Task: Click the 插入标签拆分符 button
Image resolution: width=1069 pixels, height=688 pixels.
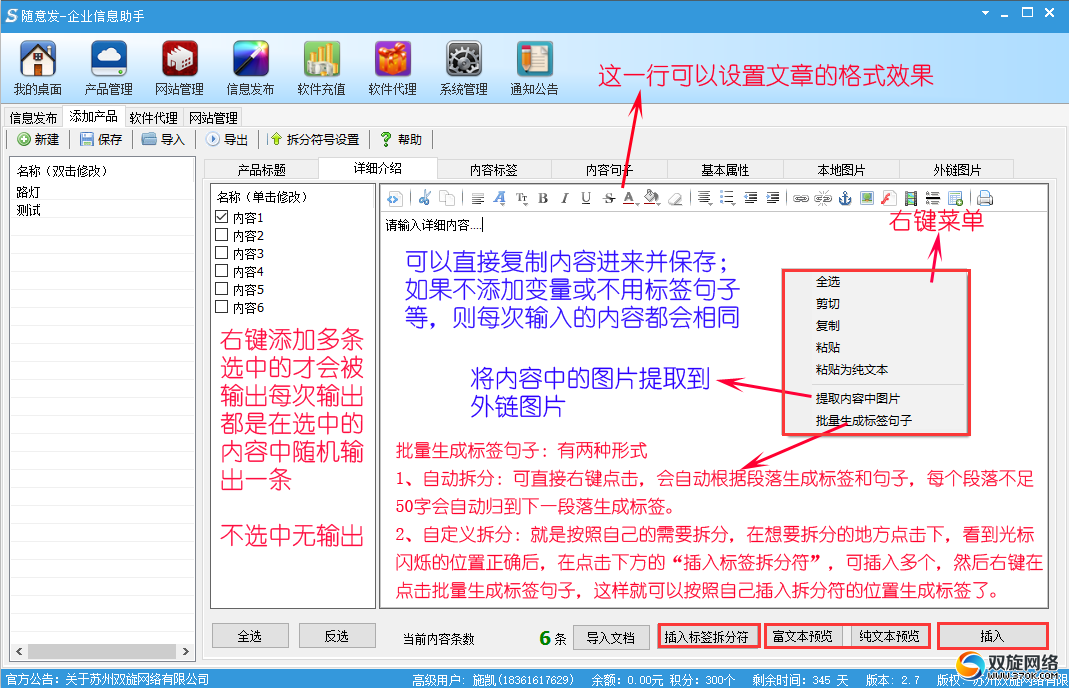Action: 707,636
